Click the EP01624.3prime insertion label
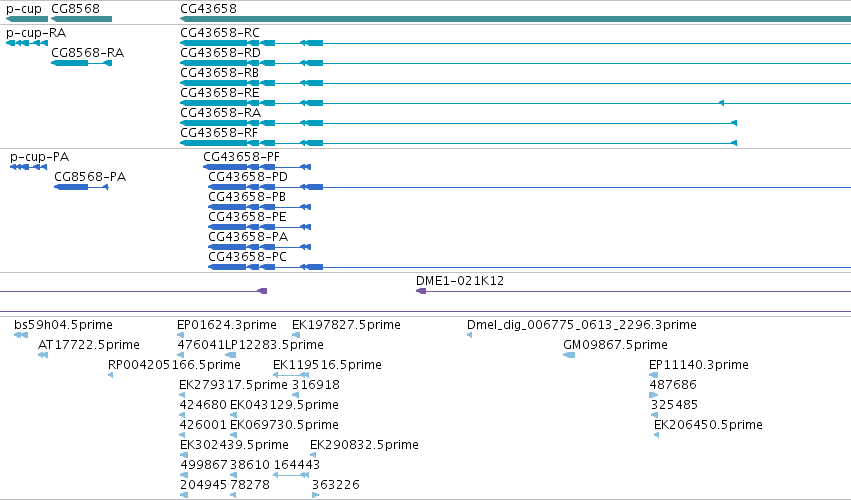Image resolution: width=851 pixels, height=500 pixels. 227,325
